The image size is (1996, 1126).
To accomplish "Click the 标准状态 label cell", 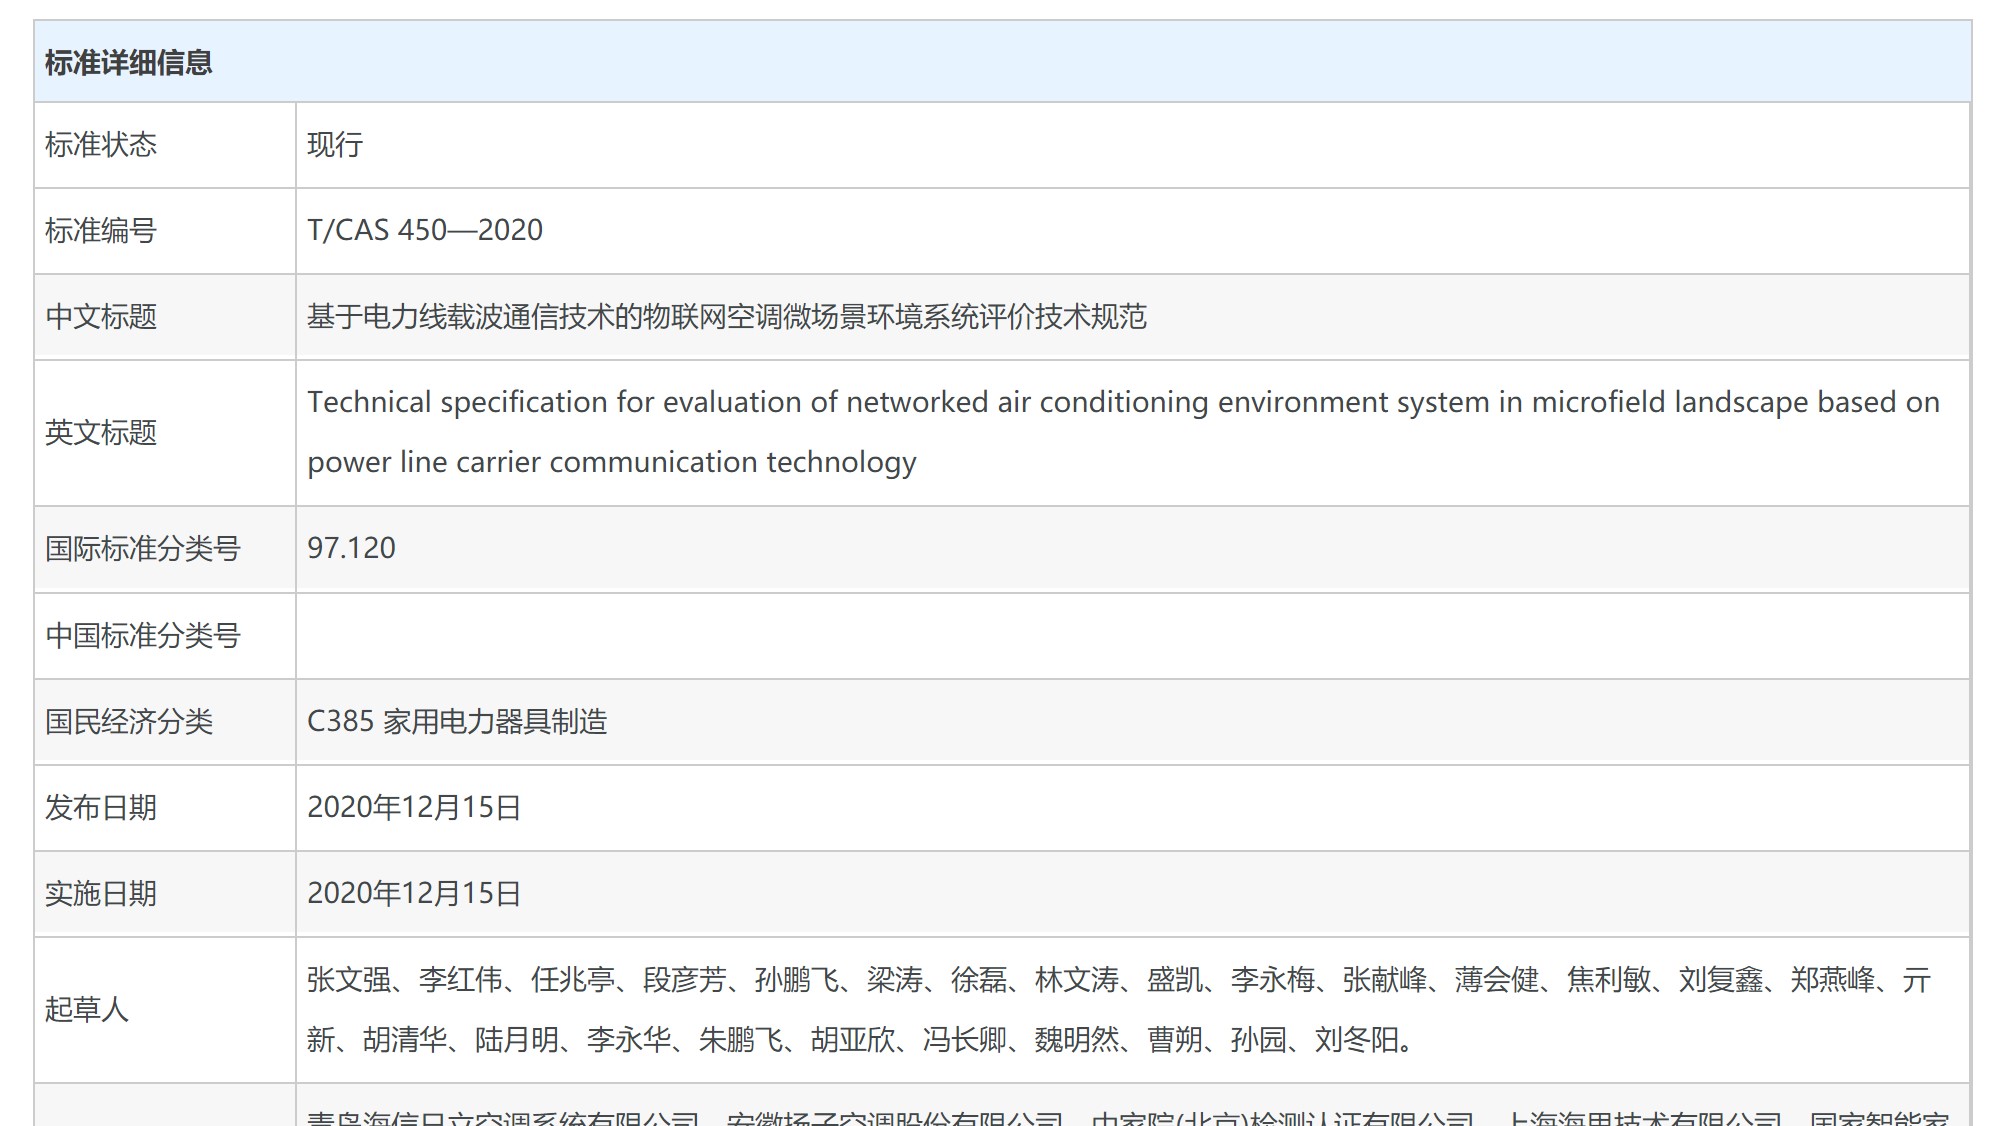I will [x=101, y=145].
